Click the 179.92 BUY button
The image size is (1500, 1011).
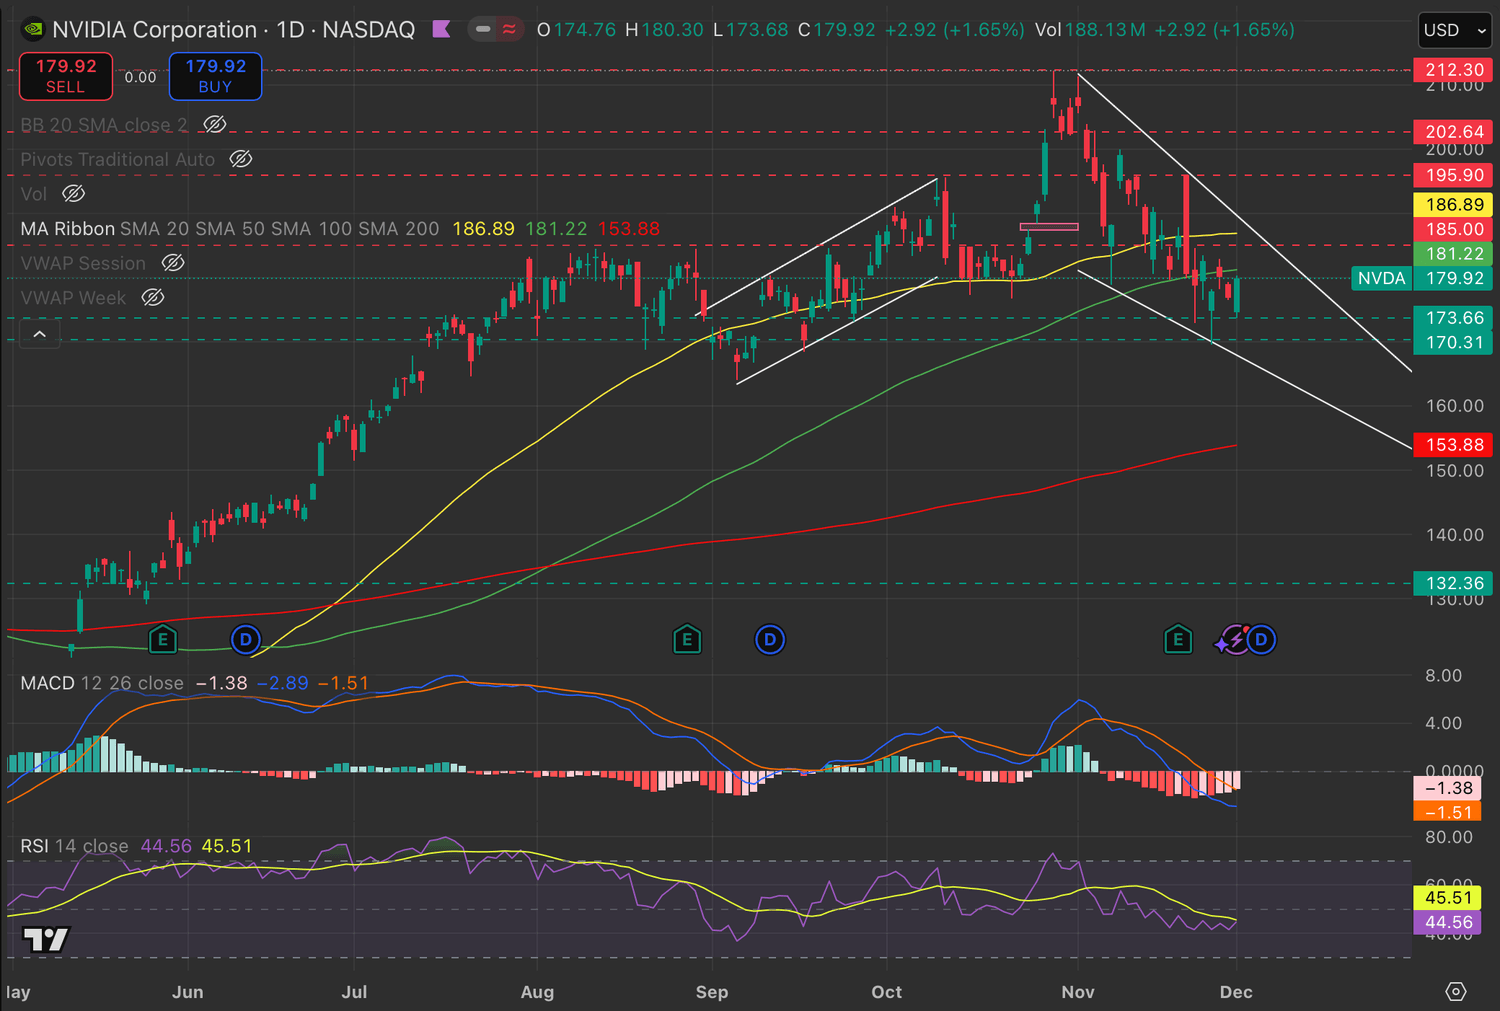[x=216, y=76]
